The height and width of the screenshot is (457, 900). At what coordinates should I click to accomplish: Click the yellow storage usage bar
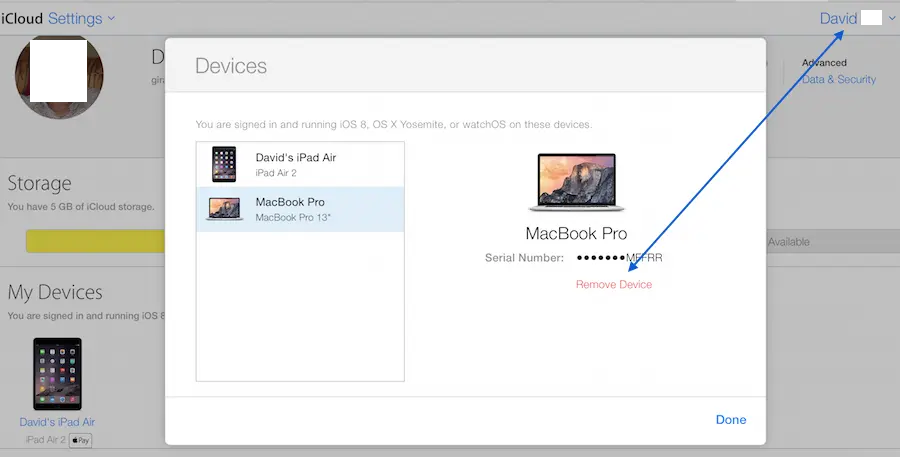(95, 241)
